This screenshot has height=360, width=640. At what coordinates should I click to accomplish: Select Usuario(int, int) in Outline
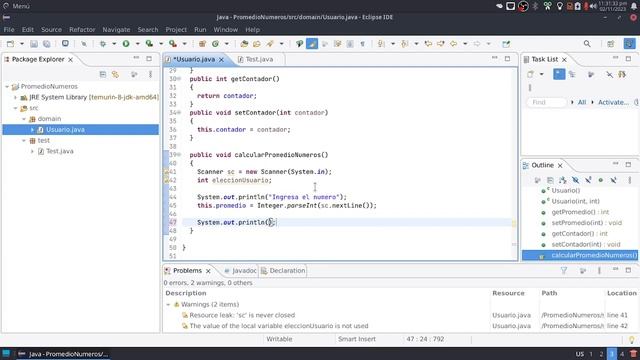pos(575,201)
